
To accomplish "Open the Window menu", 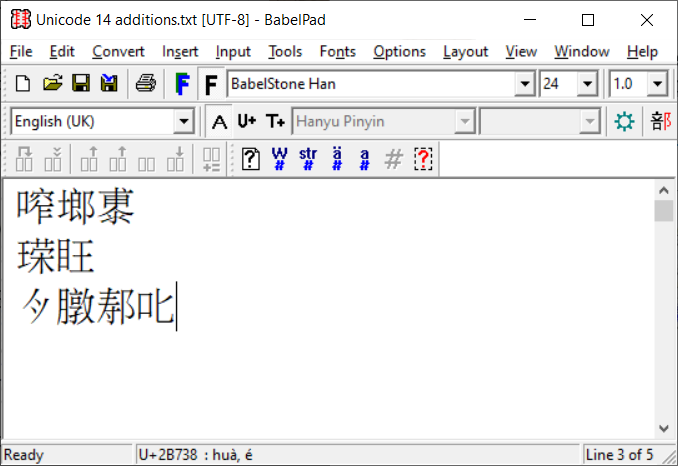I will 582,51.
